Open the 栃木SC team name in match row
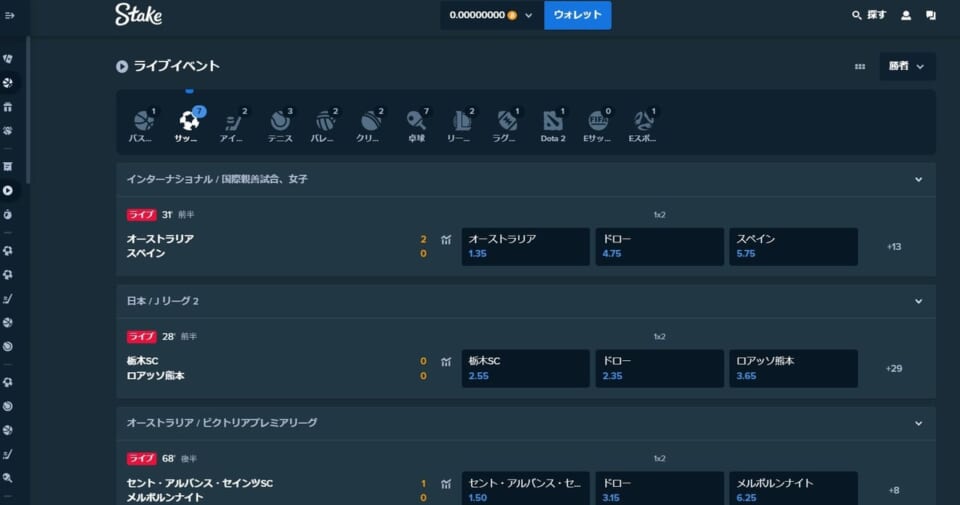This screenshot has width=960, height=505. [142, 361]
